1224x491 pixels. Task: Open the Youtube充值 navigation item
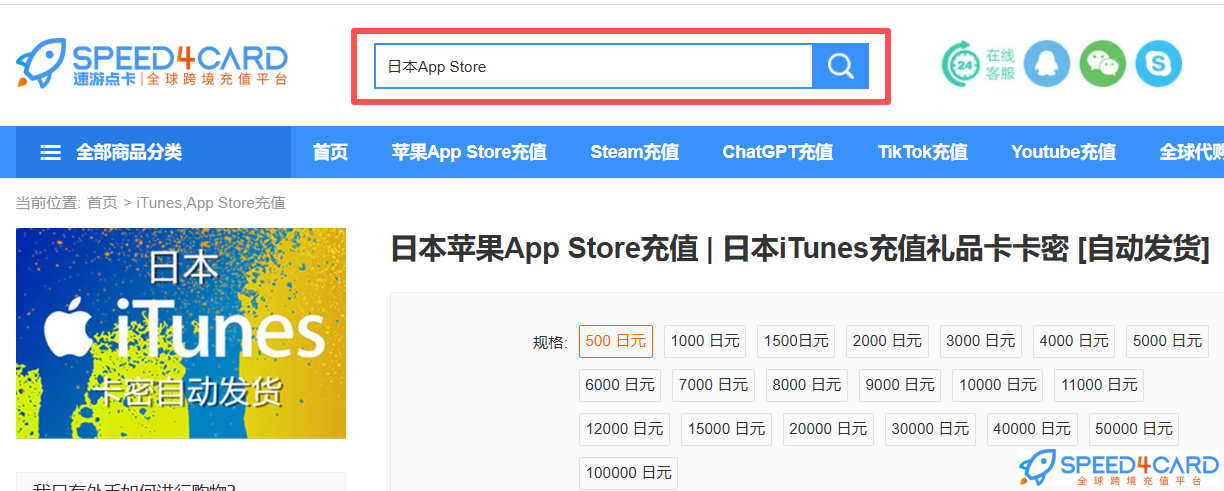1063,152
